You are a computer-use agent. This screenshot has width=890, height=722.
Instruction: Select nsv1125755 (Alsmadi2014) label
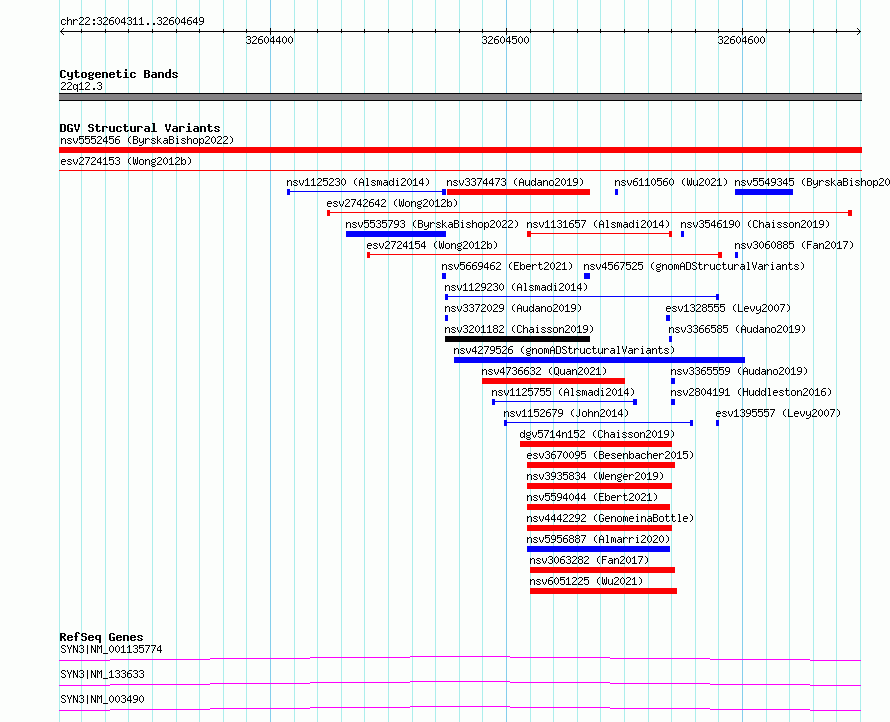coord(563,392)
